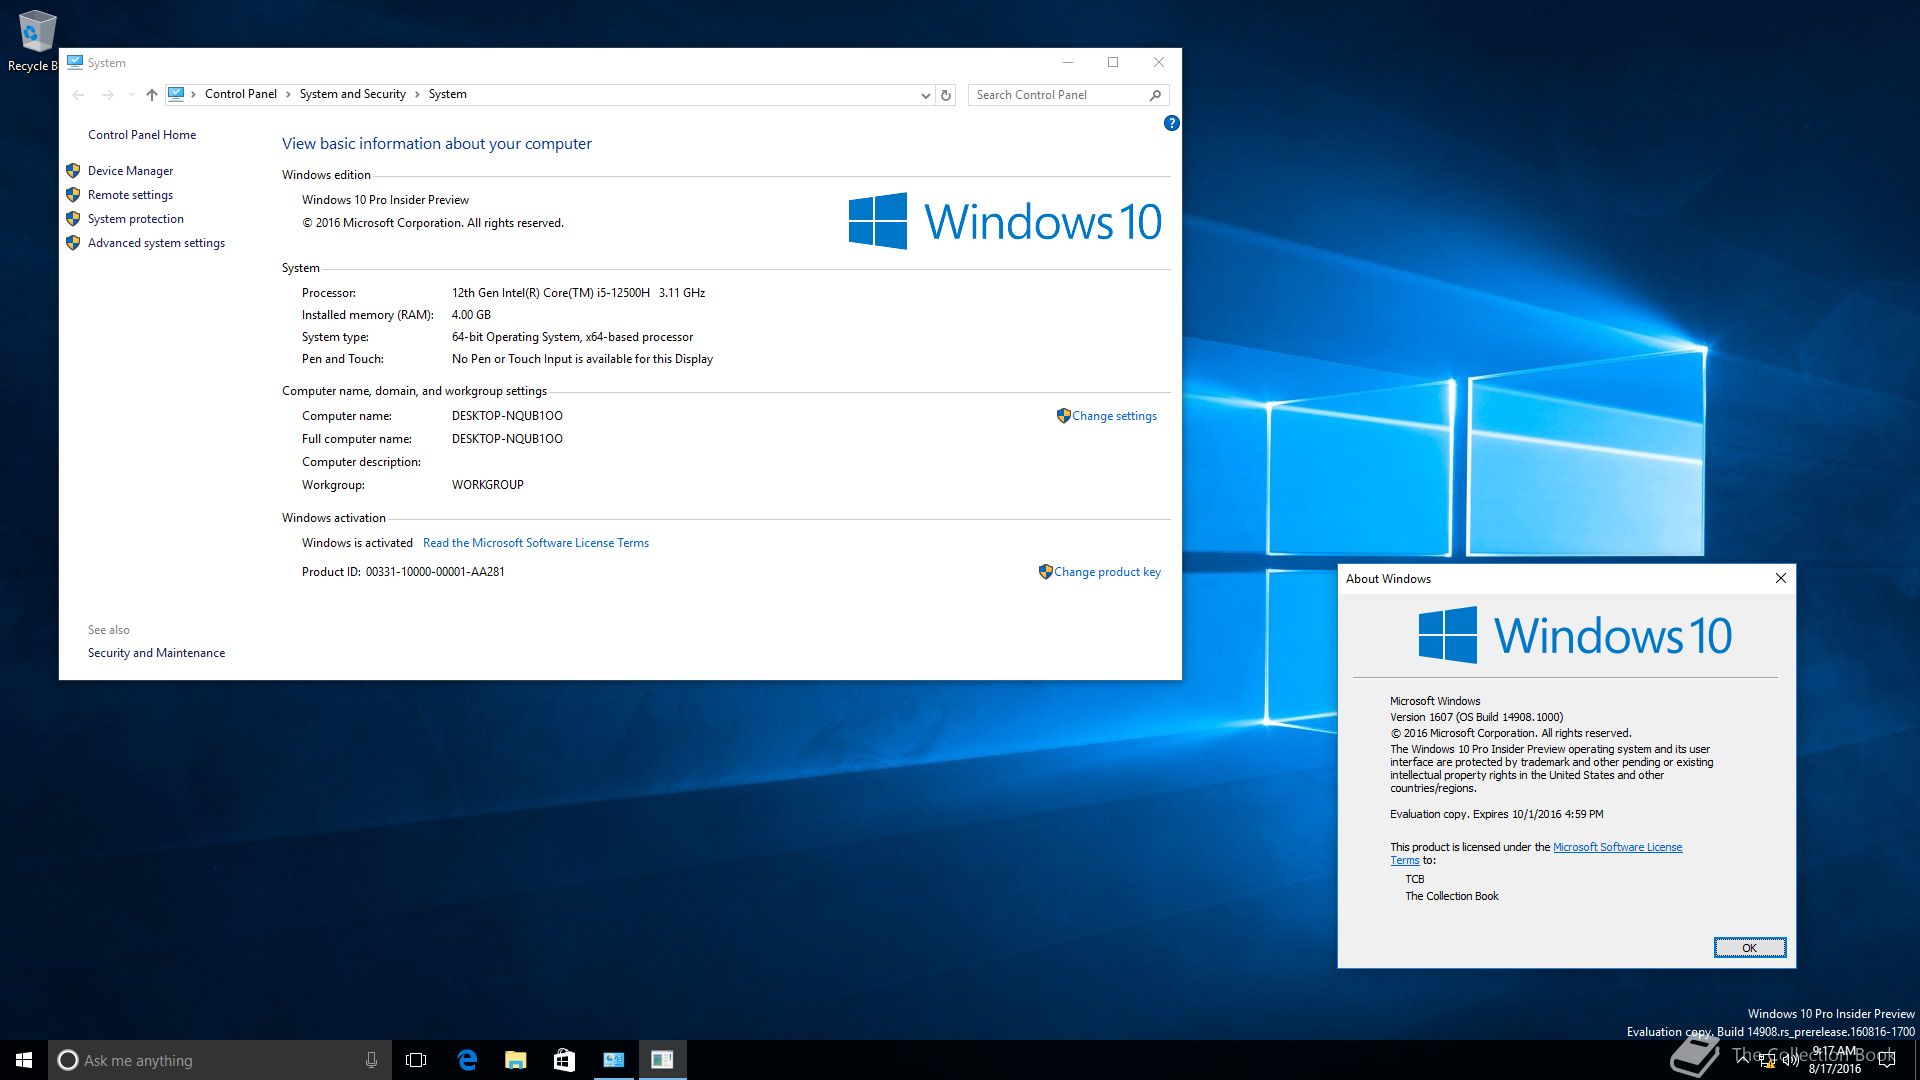Click the Cortana Ask me anything box
This screenshot has height=1080, width=1920.
click(218, 1060)
